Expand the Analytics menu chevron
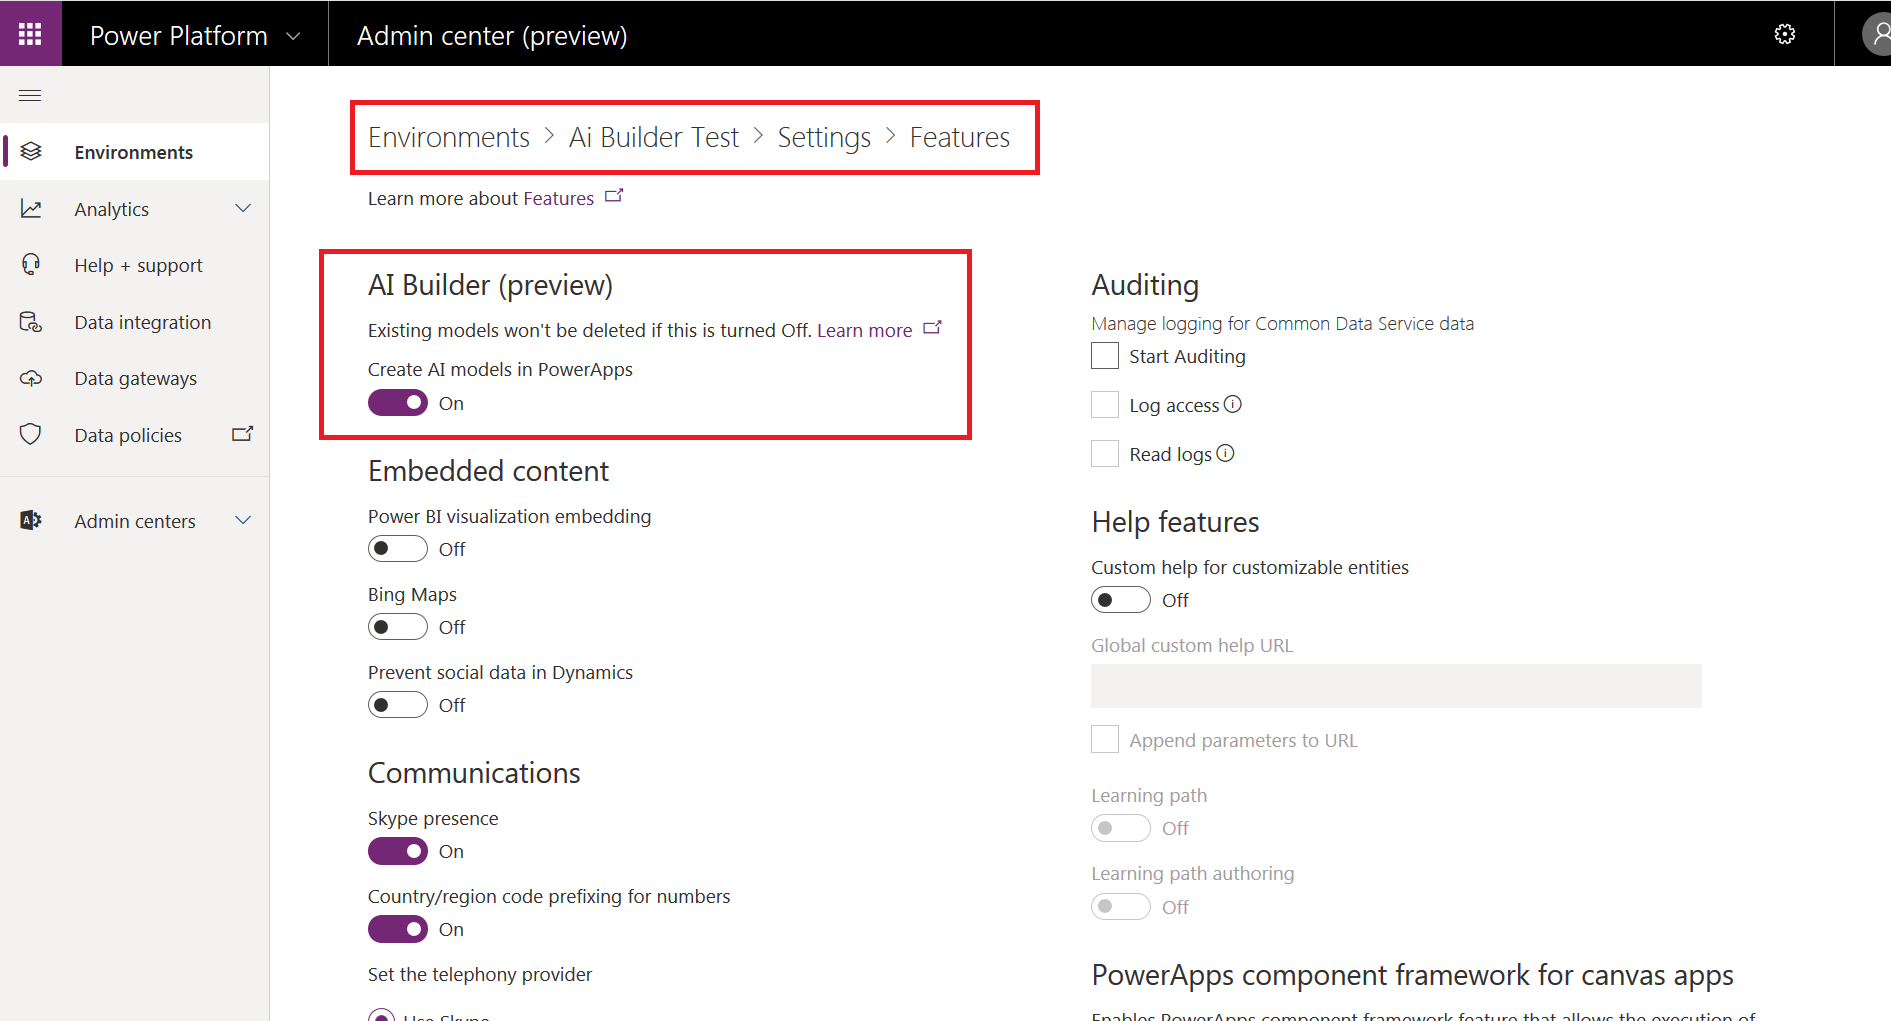The height and width of the screenshot is (1021, 1891). tap(243, 209)
